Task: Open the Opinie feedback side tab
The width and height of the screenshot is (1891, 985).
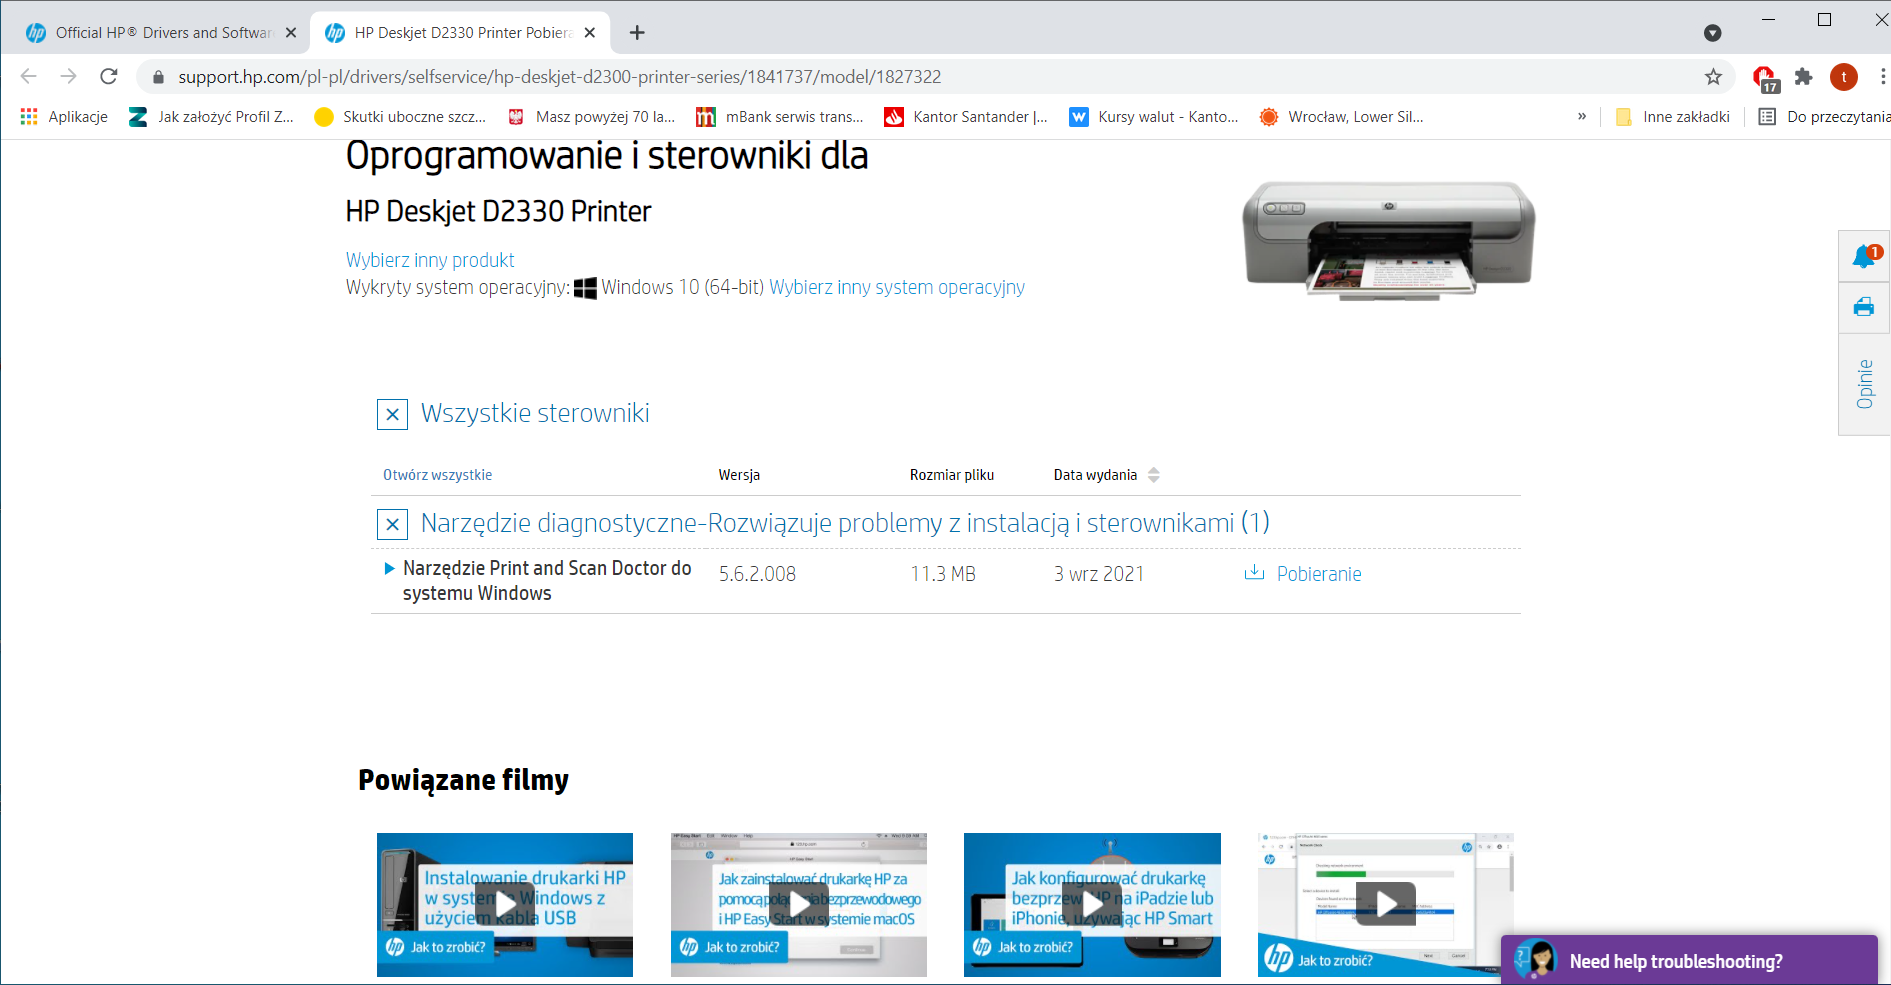Action: tap(1865, 384)
